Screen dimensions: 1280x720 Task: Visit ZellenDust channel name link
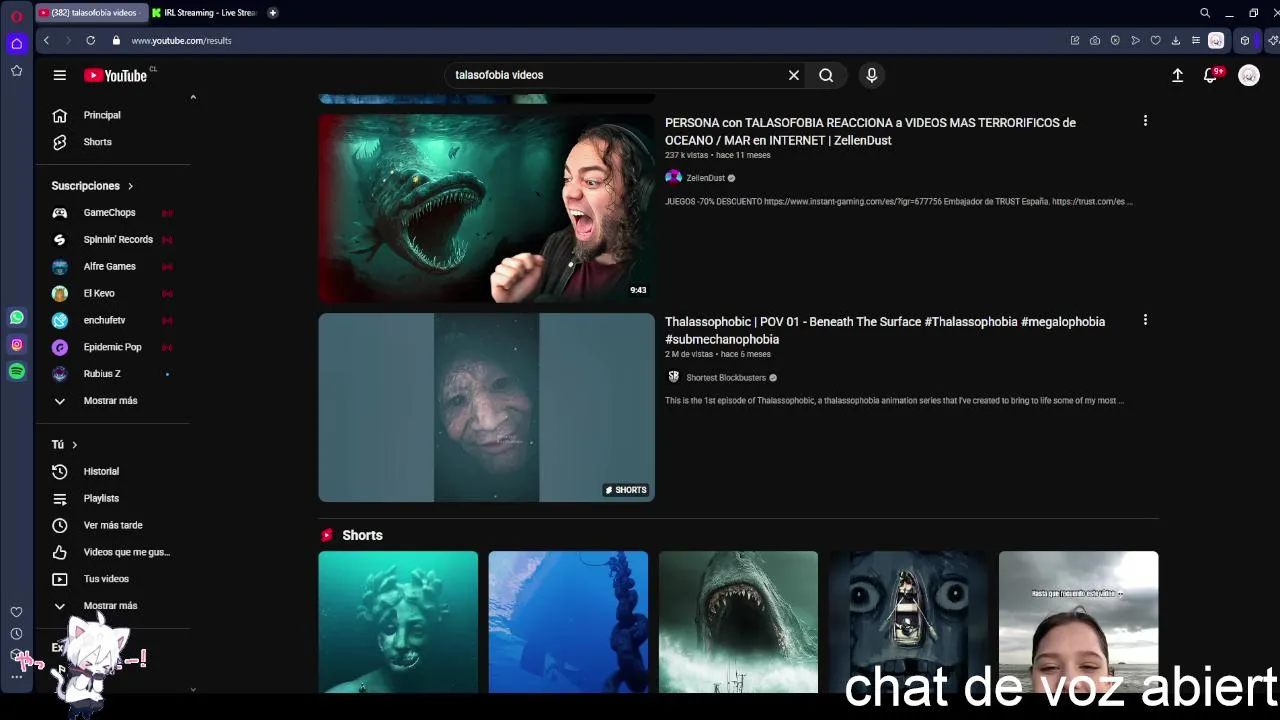click(x=705, y=178)
